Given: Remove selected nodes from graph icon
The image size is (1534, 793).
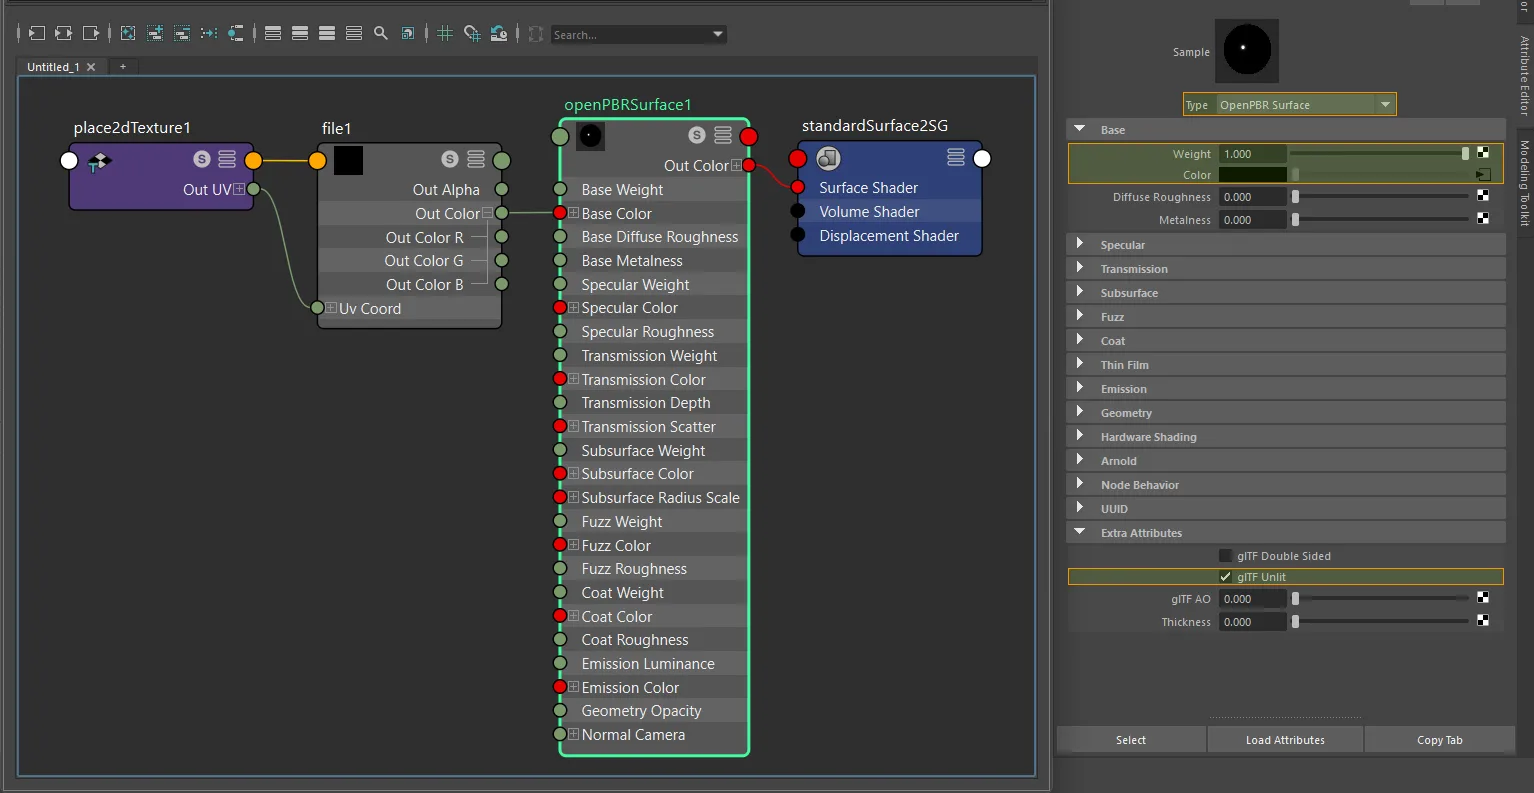Looking at the screenshot, I should [x=182, y=34].
